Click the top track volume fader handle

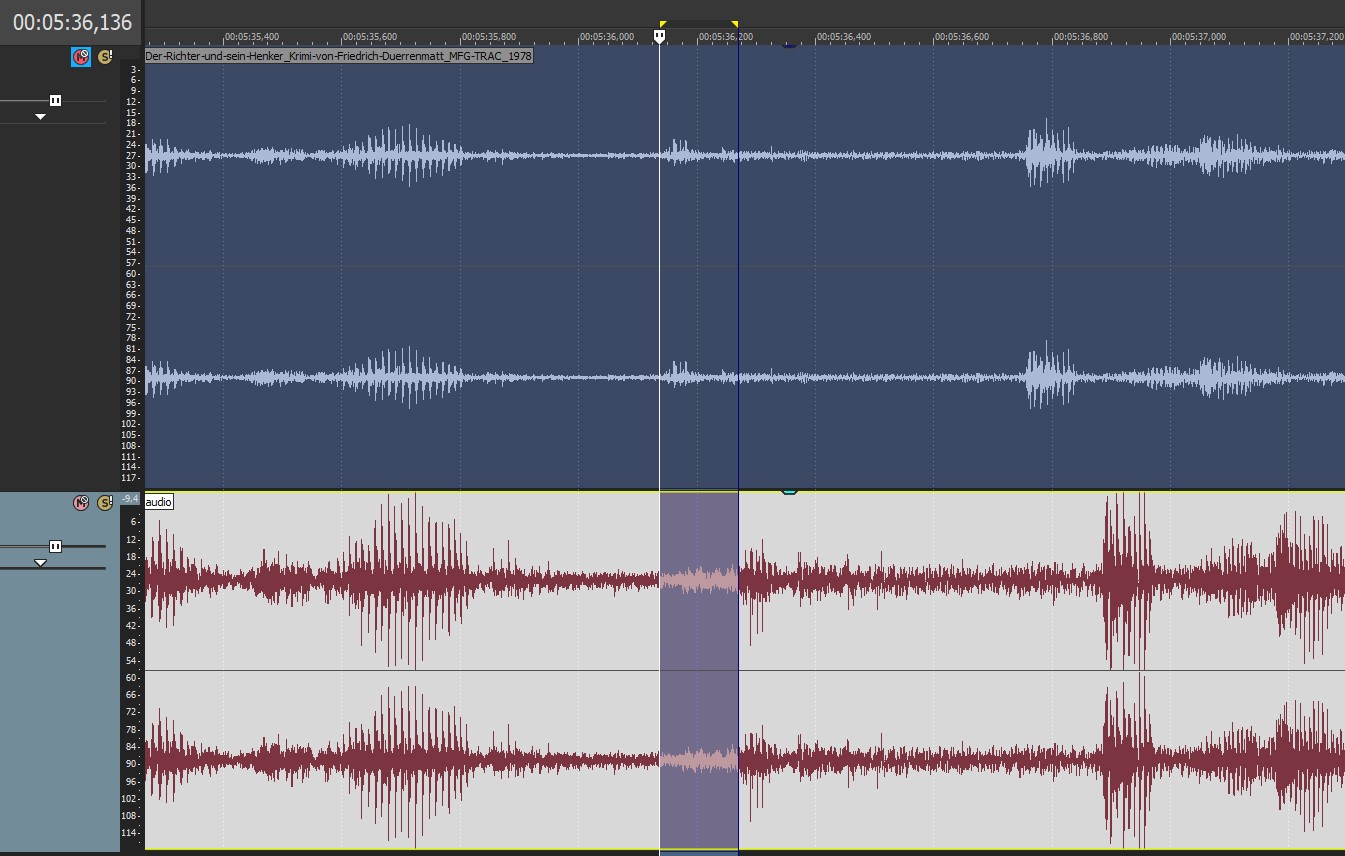coord(55,101)
